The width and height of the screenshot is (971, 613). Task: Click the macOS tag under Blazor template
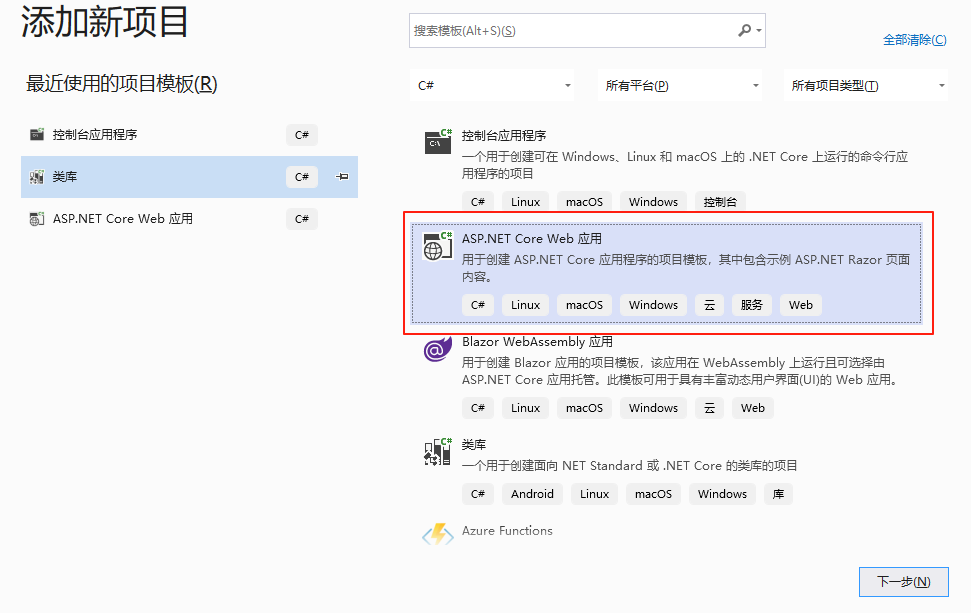(584, 408)
